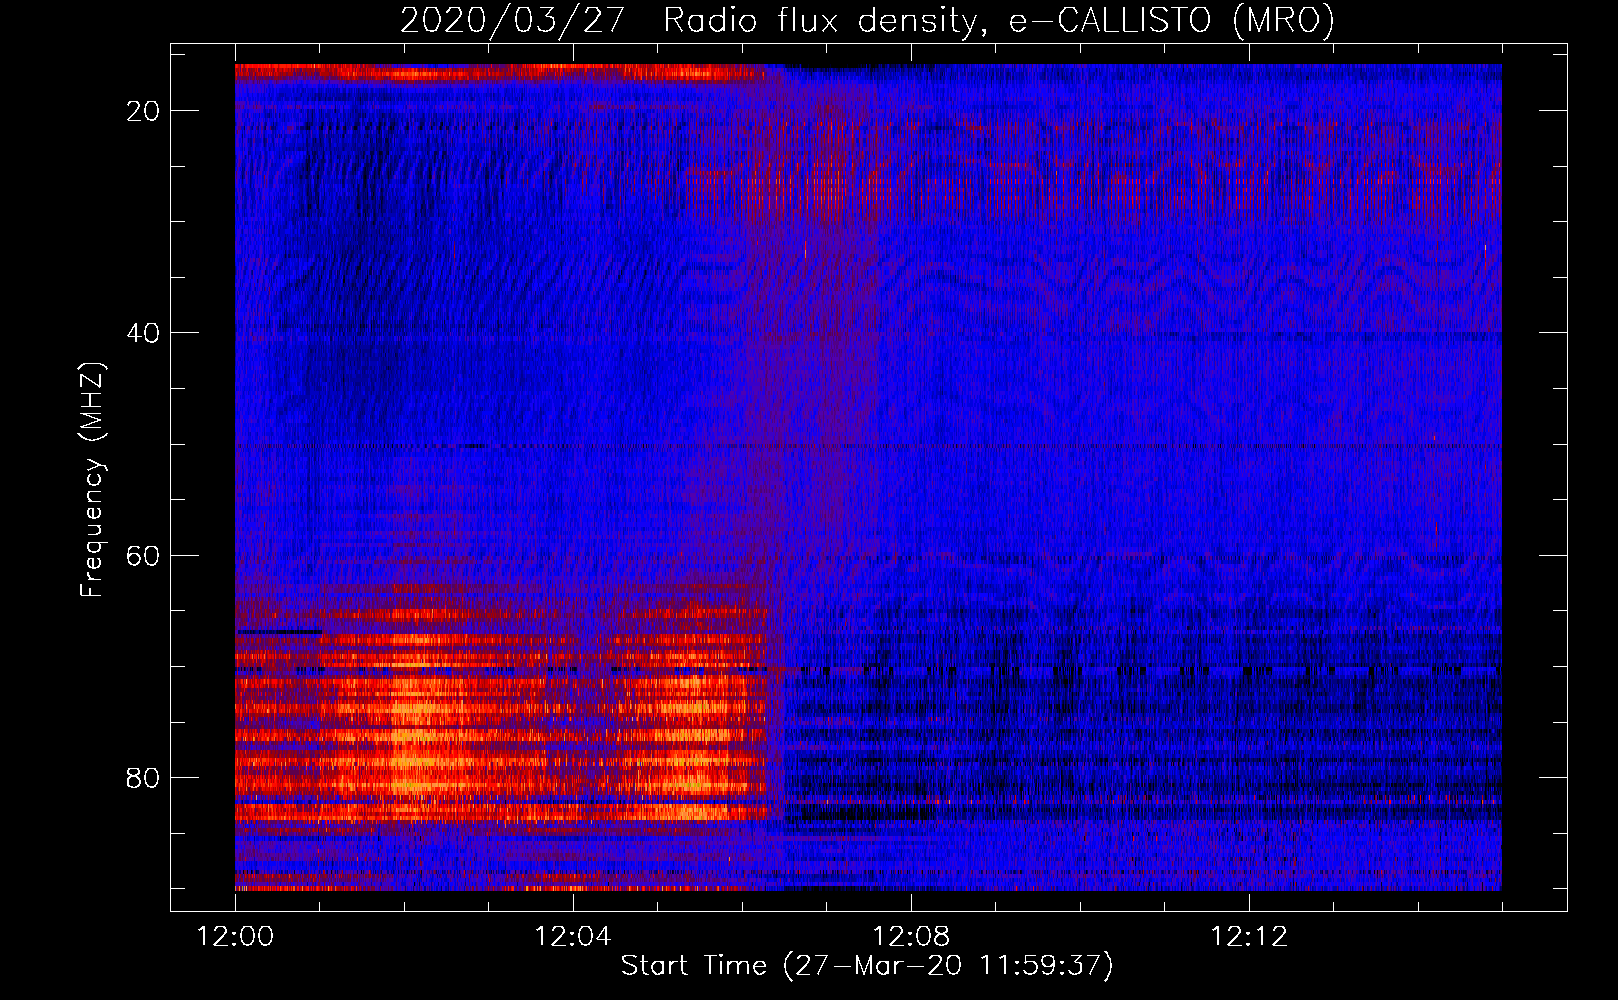
Task: Click the '40' frequency tick label
Action: coord(144,333)
